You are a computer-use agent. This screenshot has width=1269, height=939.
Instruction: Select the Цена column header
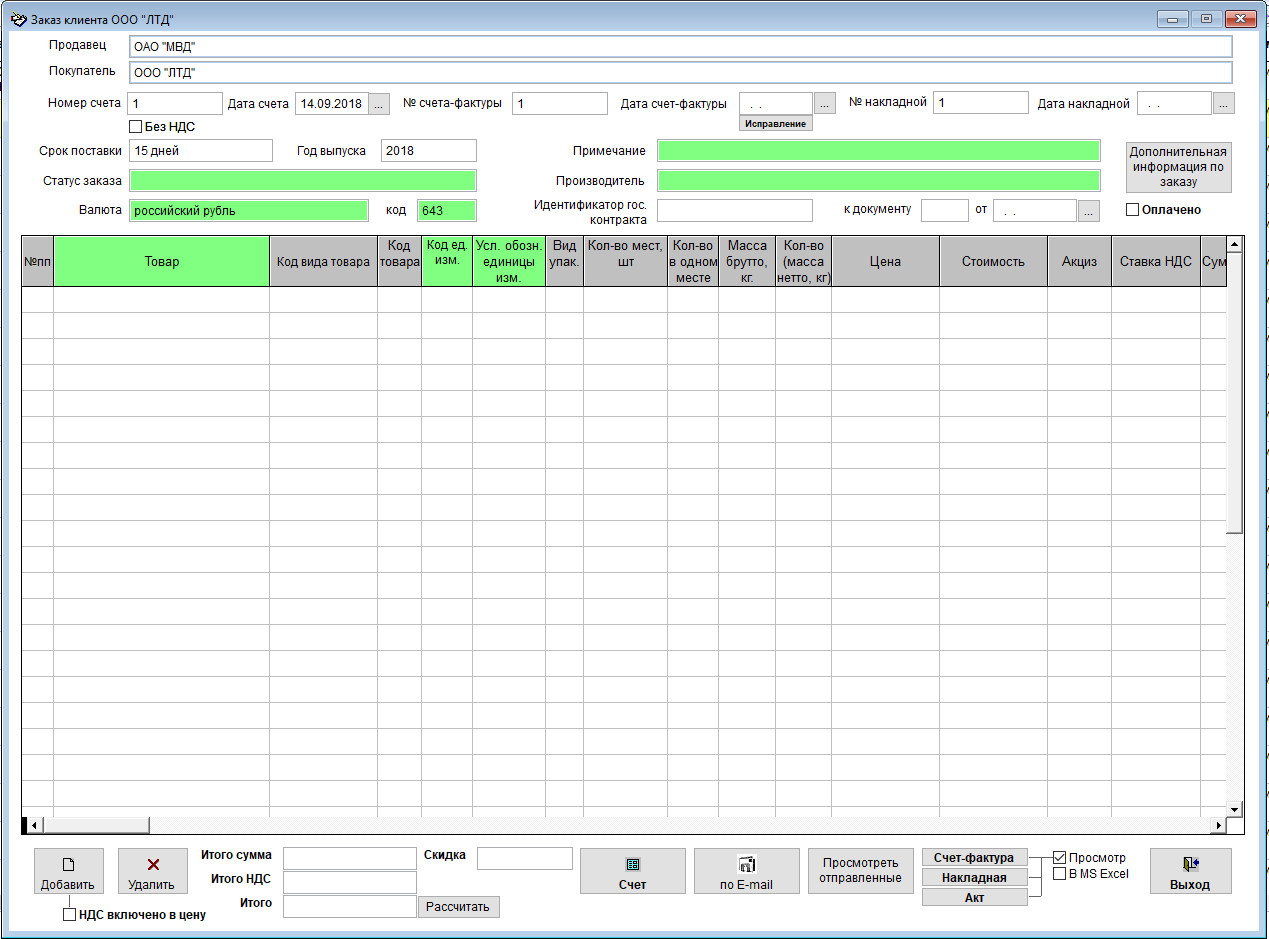point(885,262)
